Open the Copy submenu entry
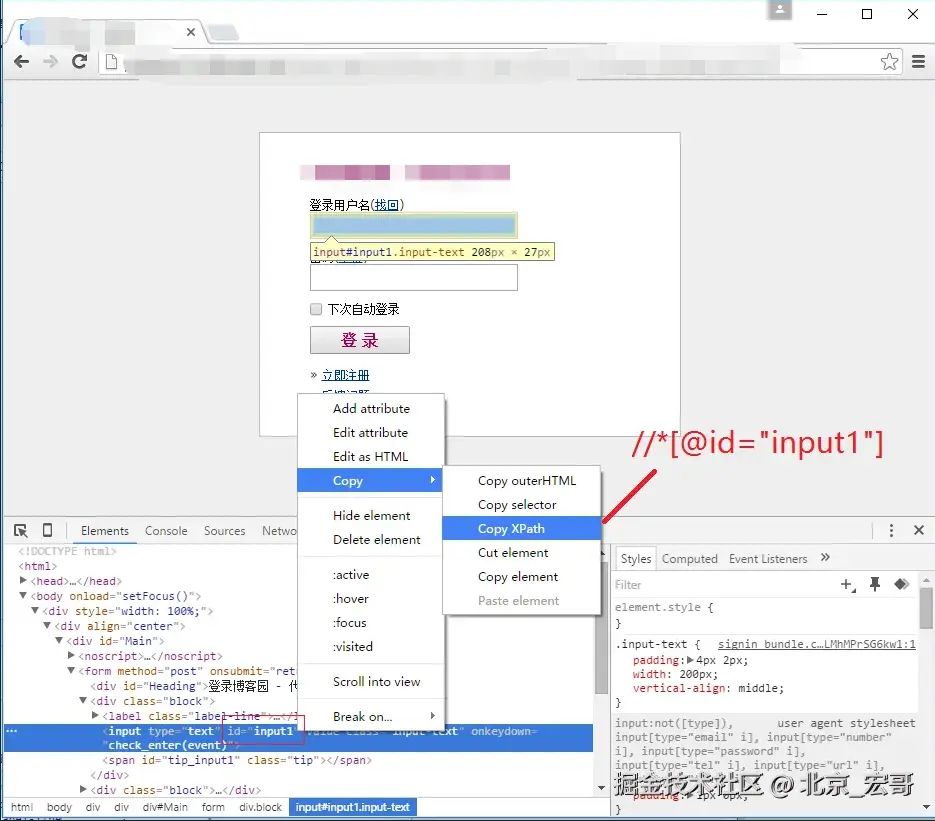 coord(369,480)
